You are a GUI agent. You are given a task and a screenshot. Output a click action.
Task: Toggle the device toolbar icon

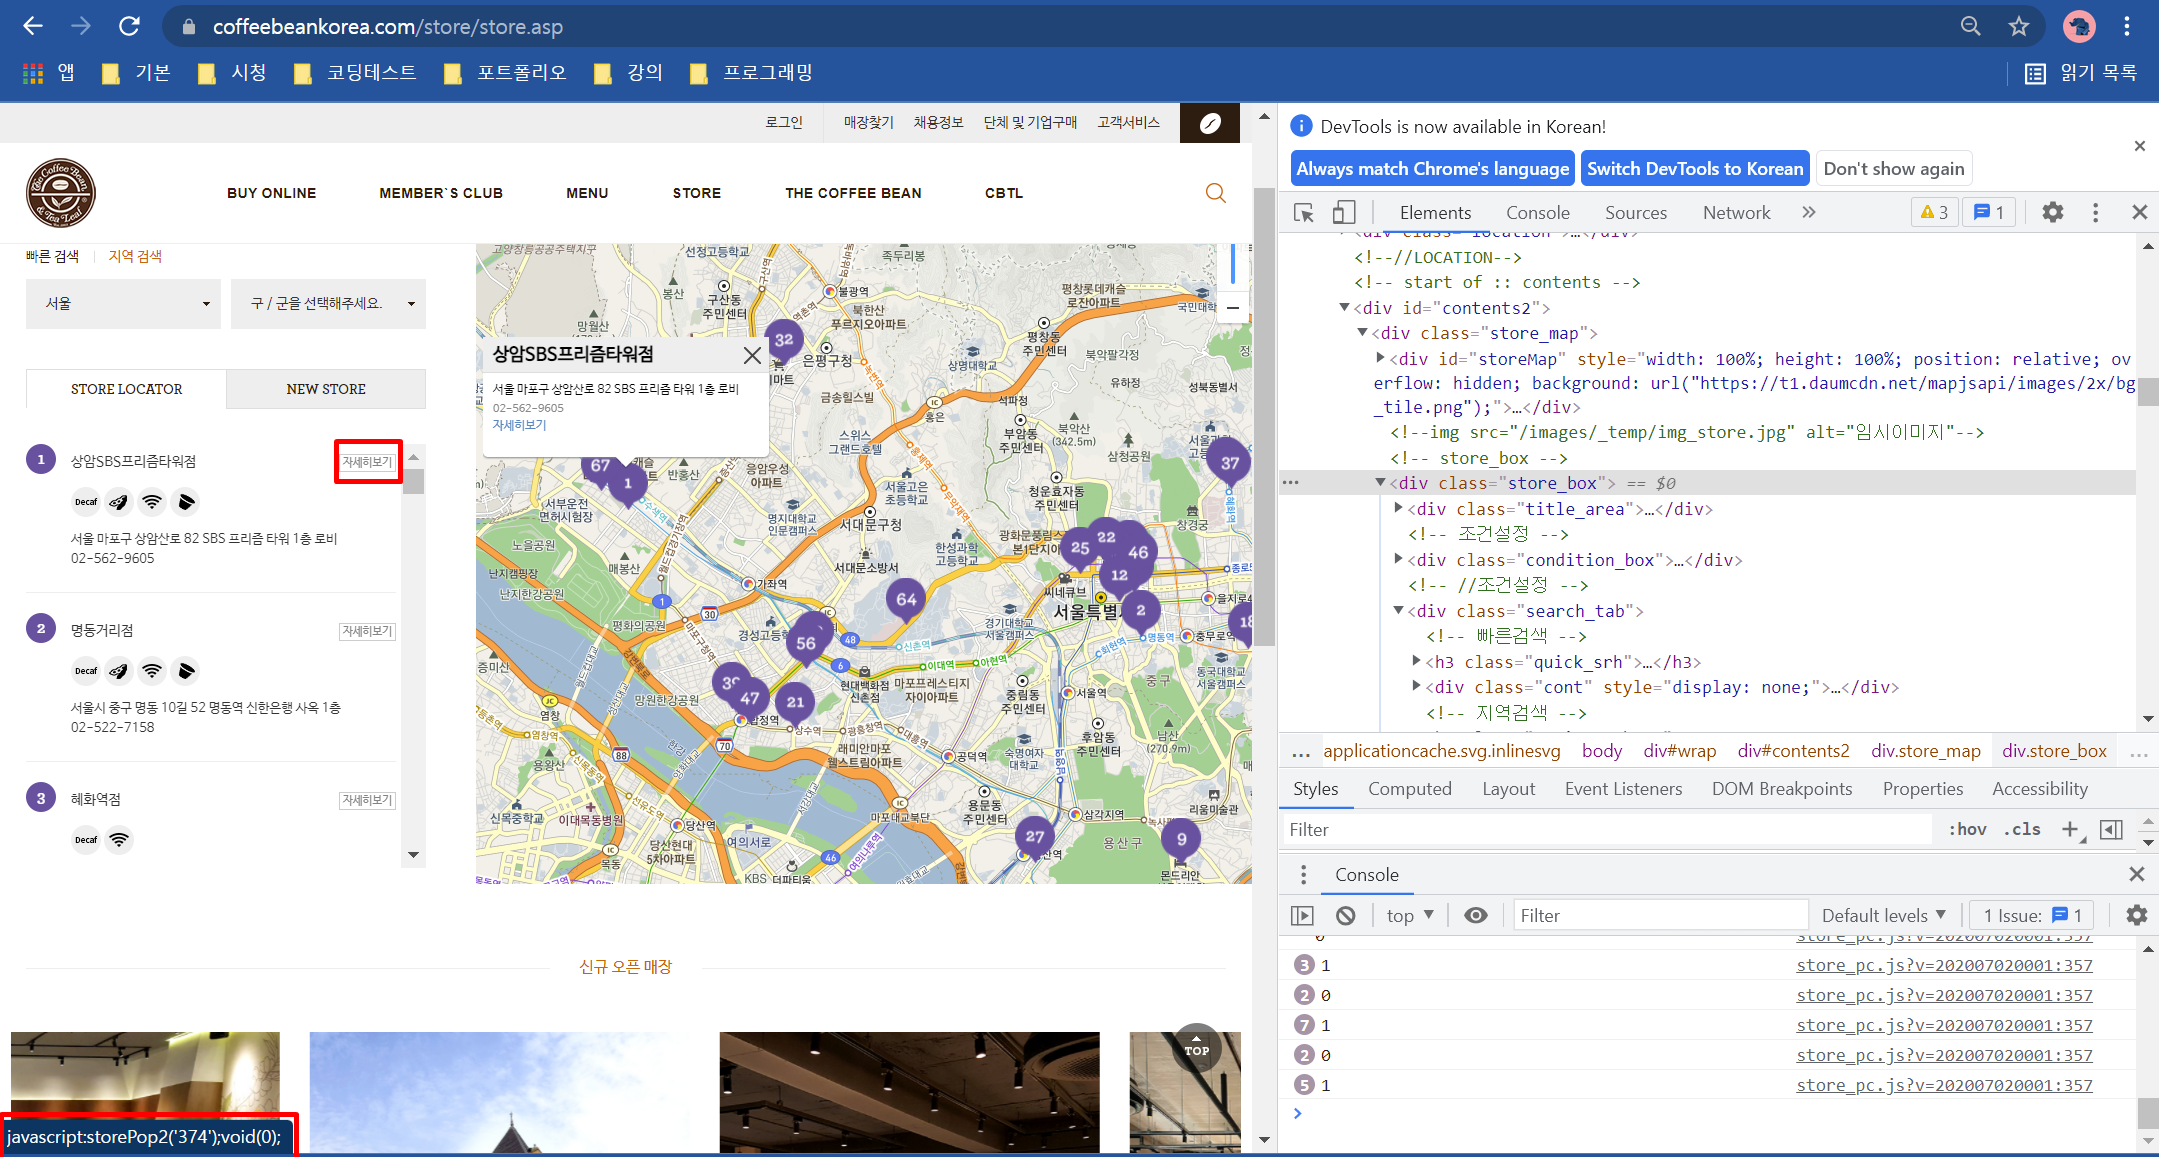[1343, 212]
